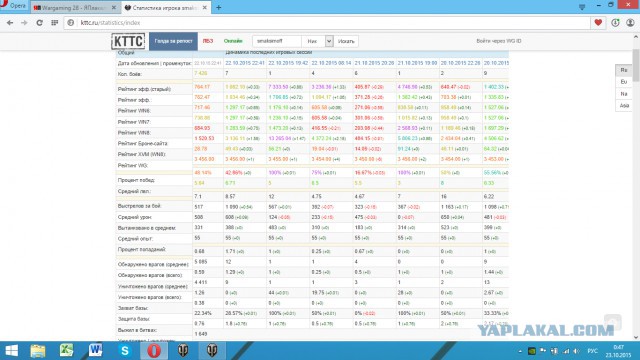Click Войти через WG ID link

tap(499, 41)
